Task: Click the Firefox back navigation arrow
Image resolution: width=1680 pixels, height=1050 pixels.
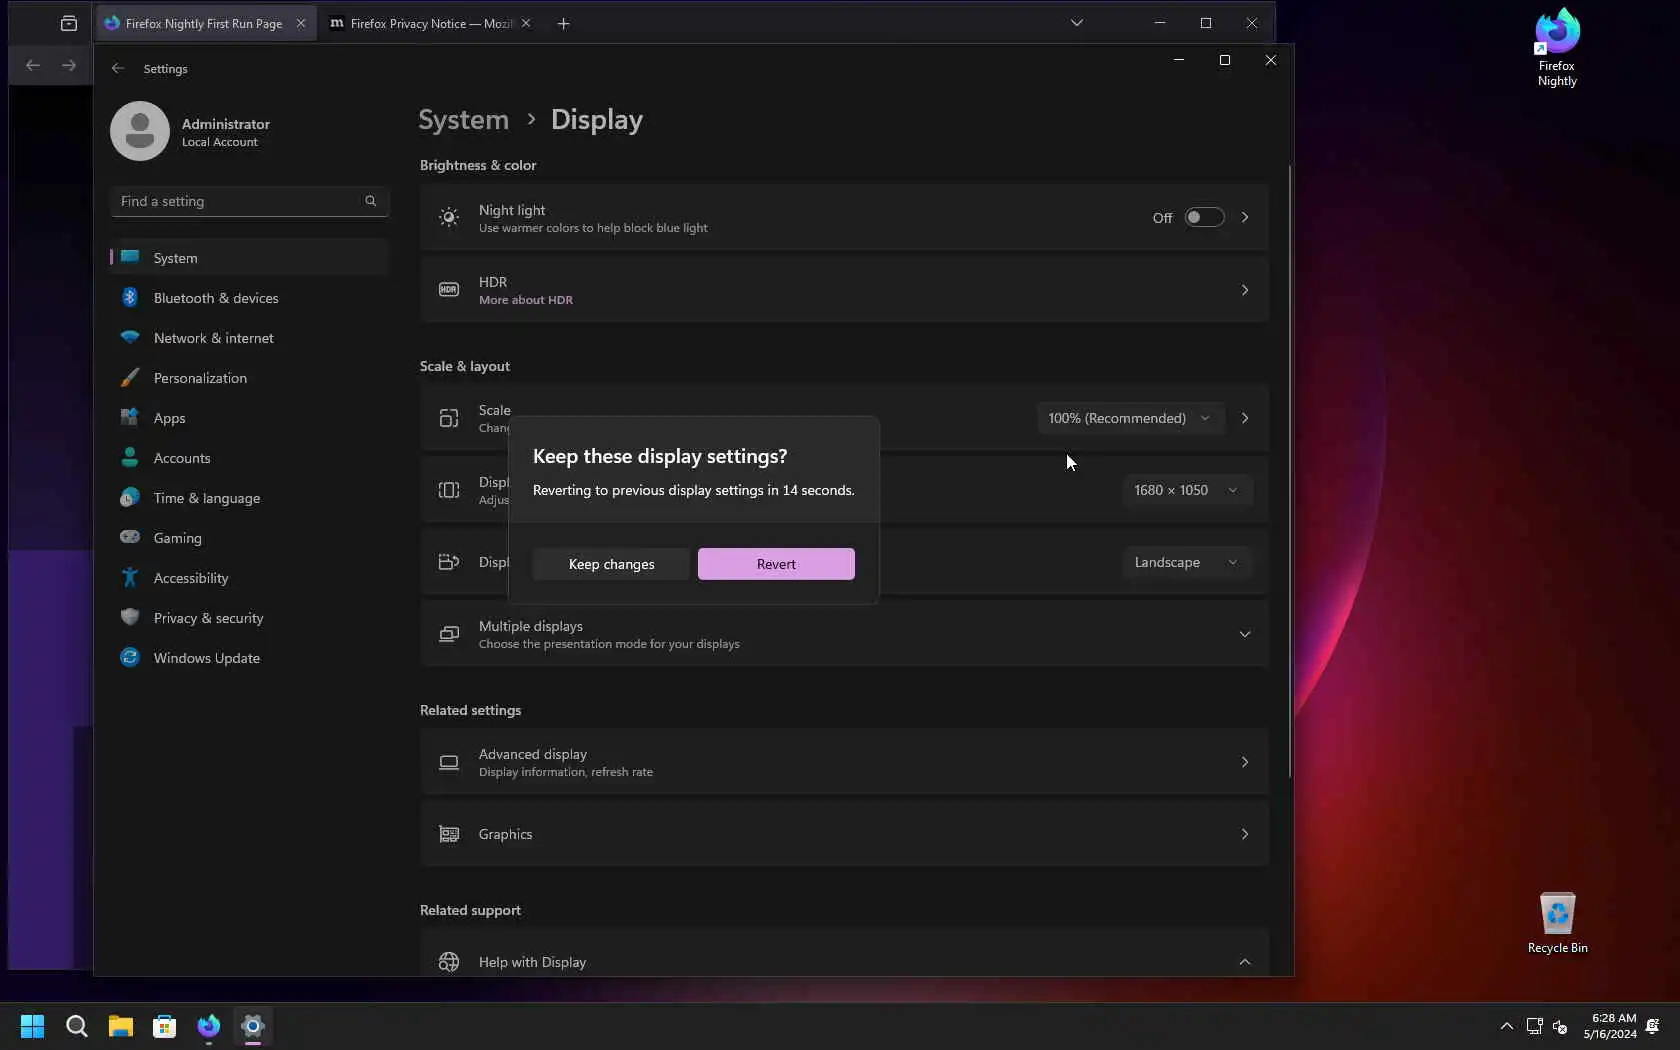Action: (x=33, y=65)
